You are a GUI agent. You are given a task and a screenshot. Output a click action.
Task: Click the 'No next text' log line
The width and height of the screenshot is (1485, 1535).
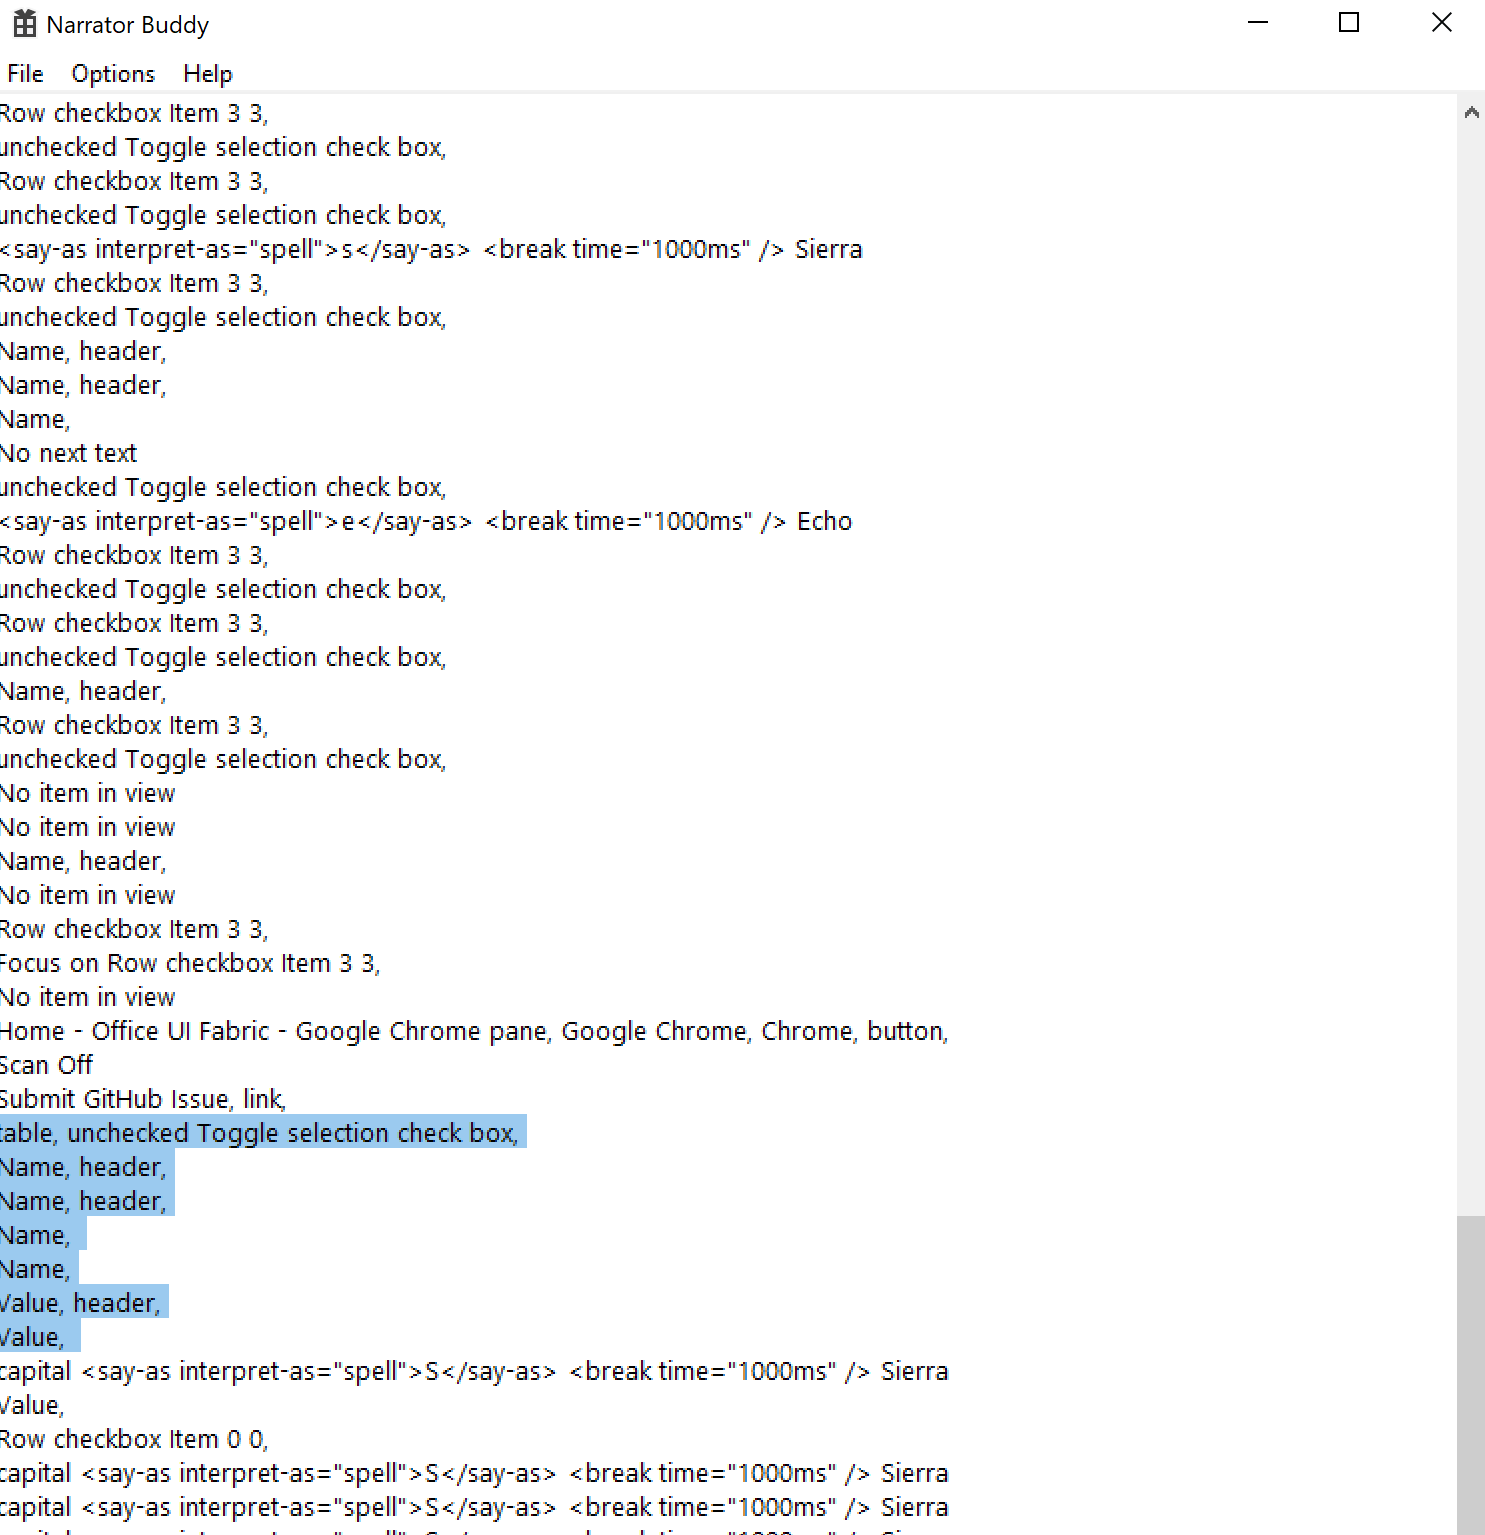tap(68, 453)
